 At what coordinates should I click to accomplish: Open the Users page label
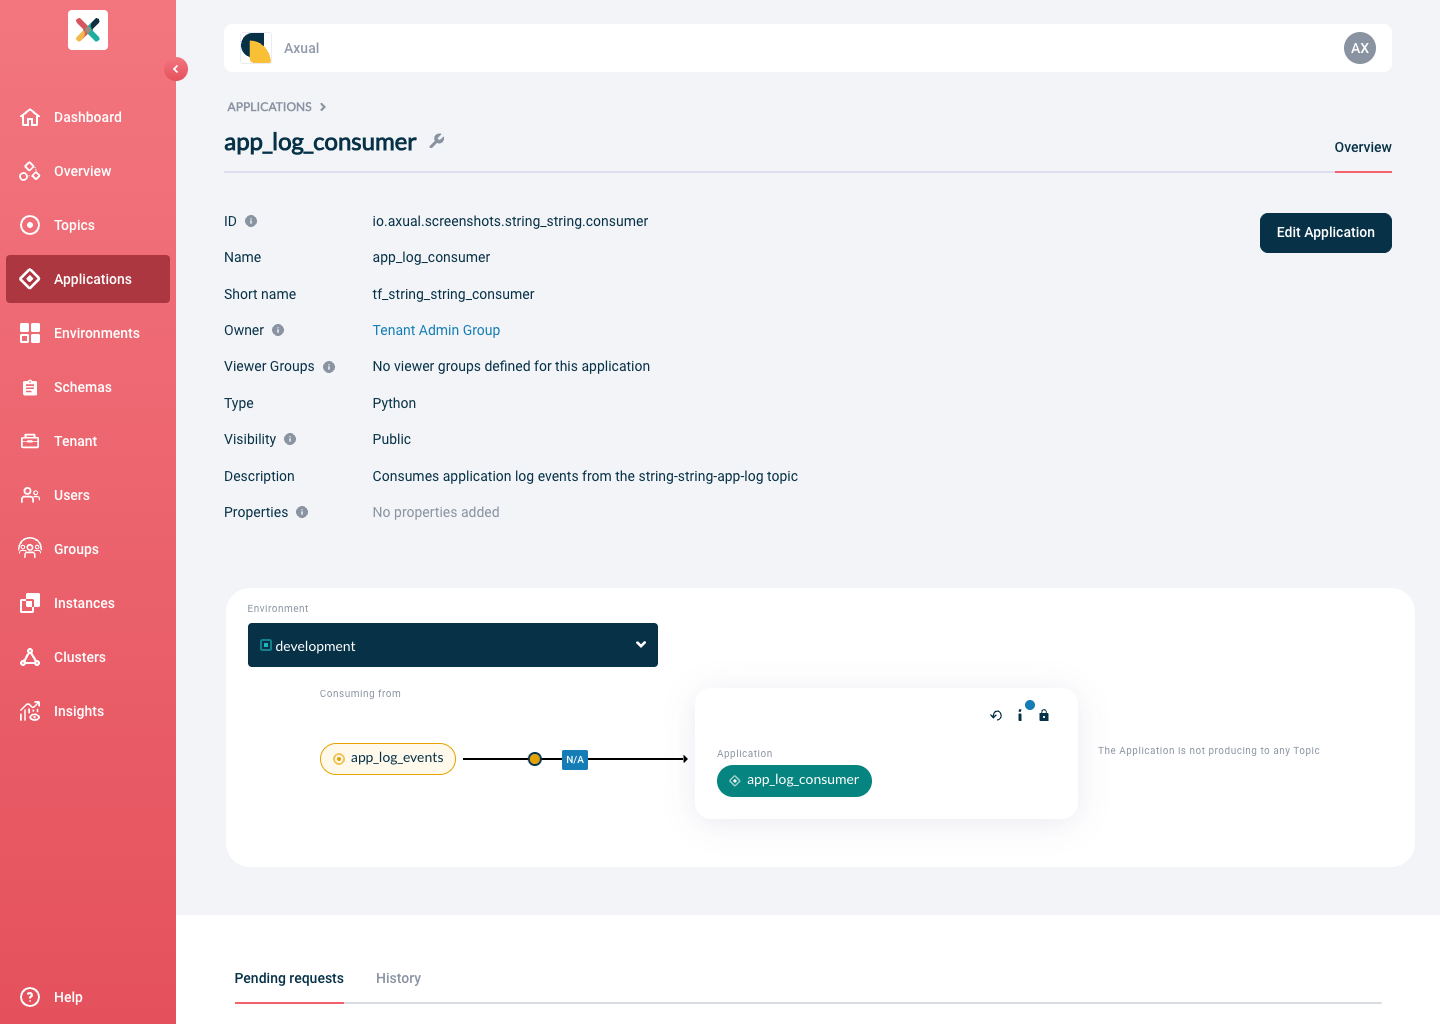pos(72,495)
